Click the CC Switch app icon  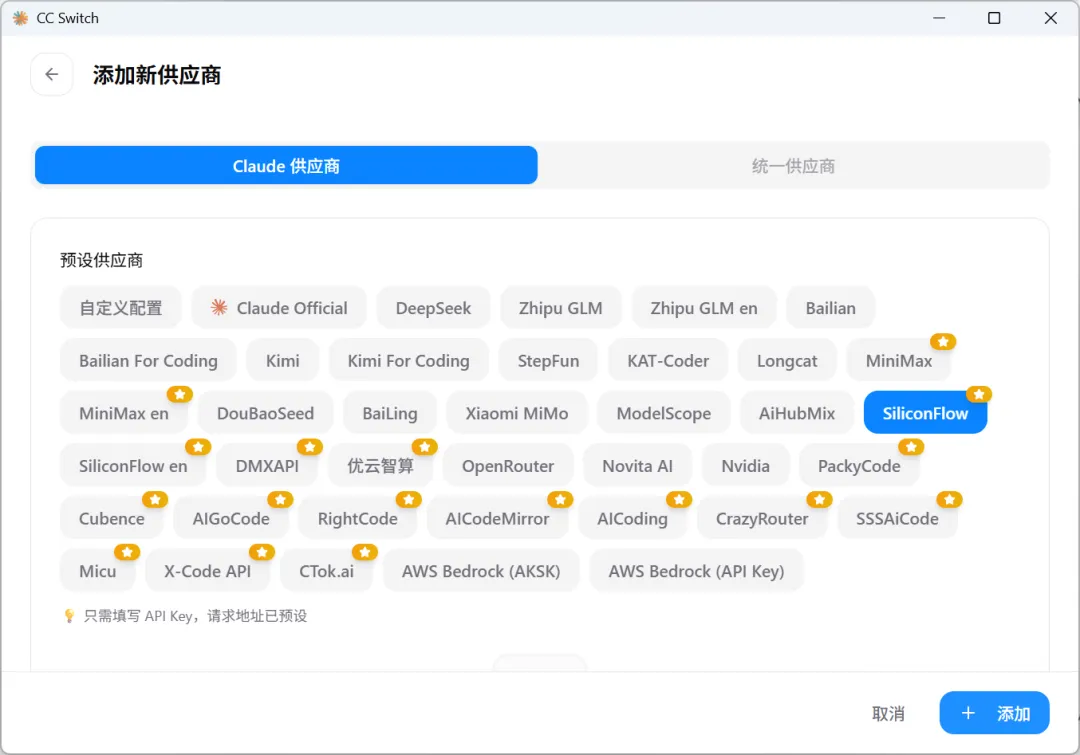click(21, 18)
